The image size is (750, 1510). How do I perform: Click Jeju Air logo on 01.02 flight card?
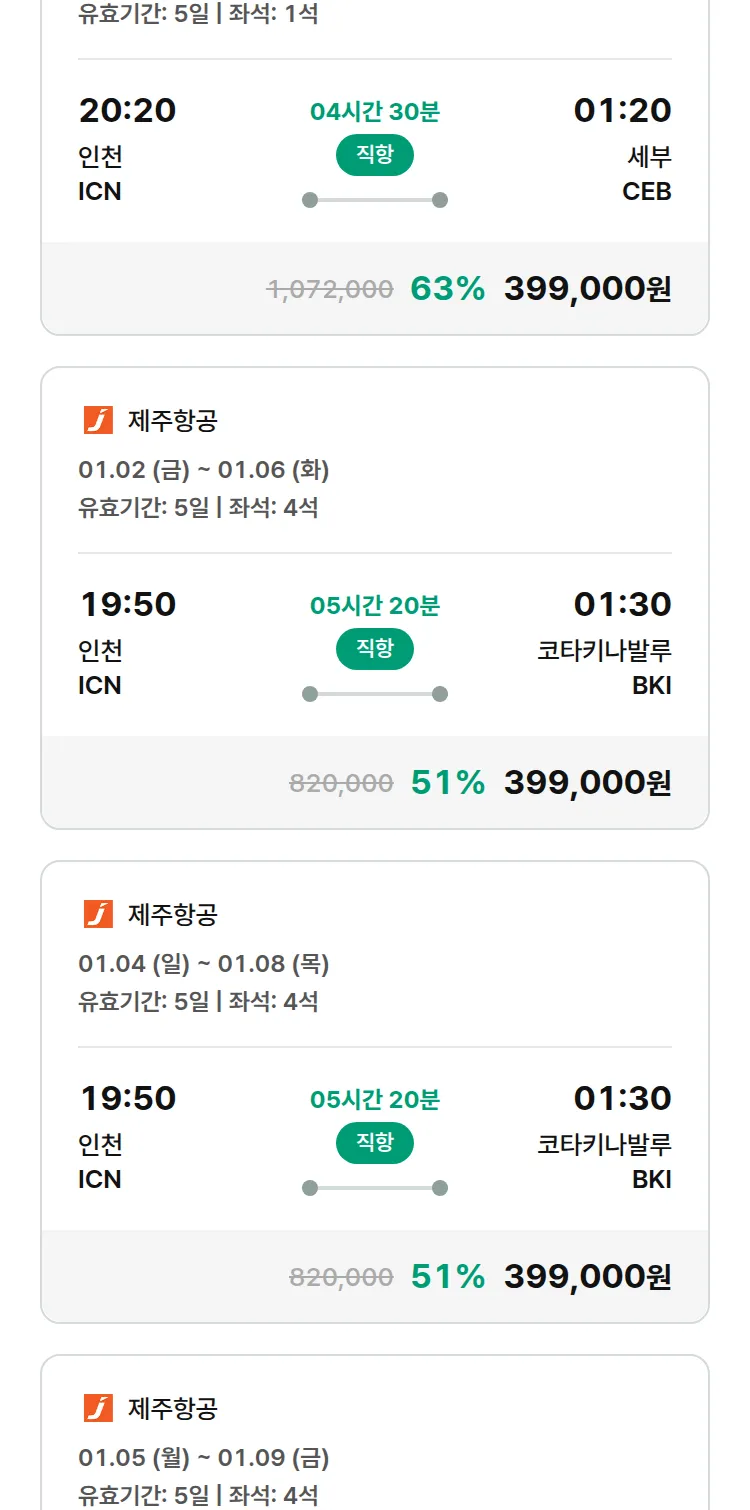click(x=98, y=420)
